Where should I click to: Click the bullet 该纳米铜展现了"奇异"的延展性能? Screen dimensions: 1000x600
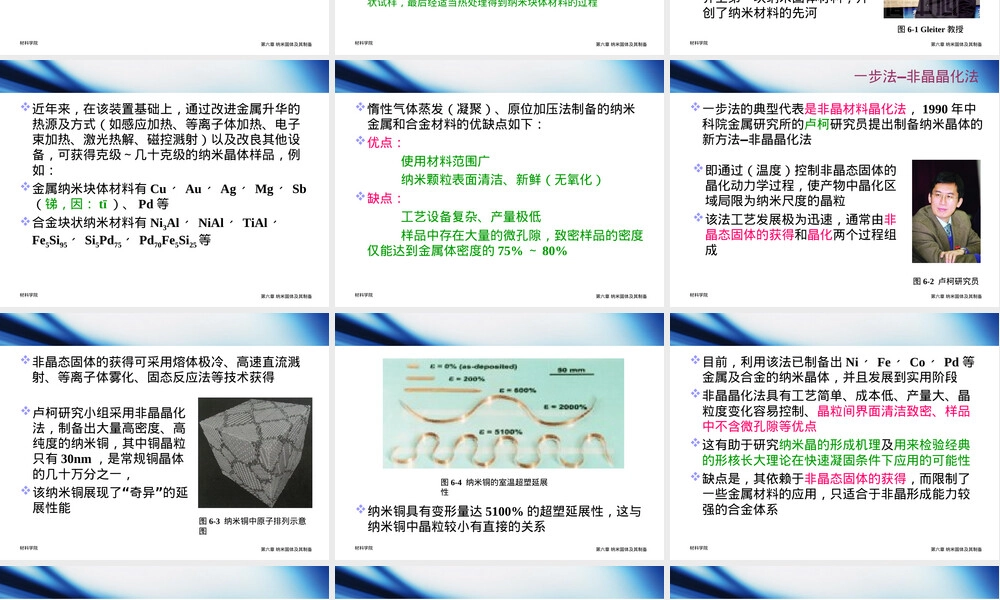108,501
